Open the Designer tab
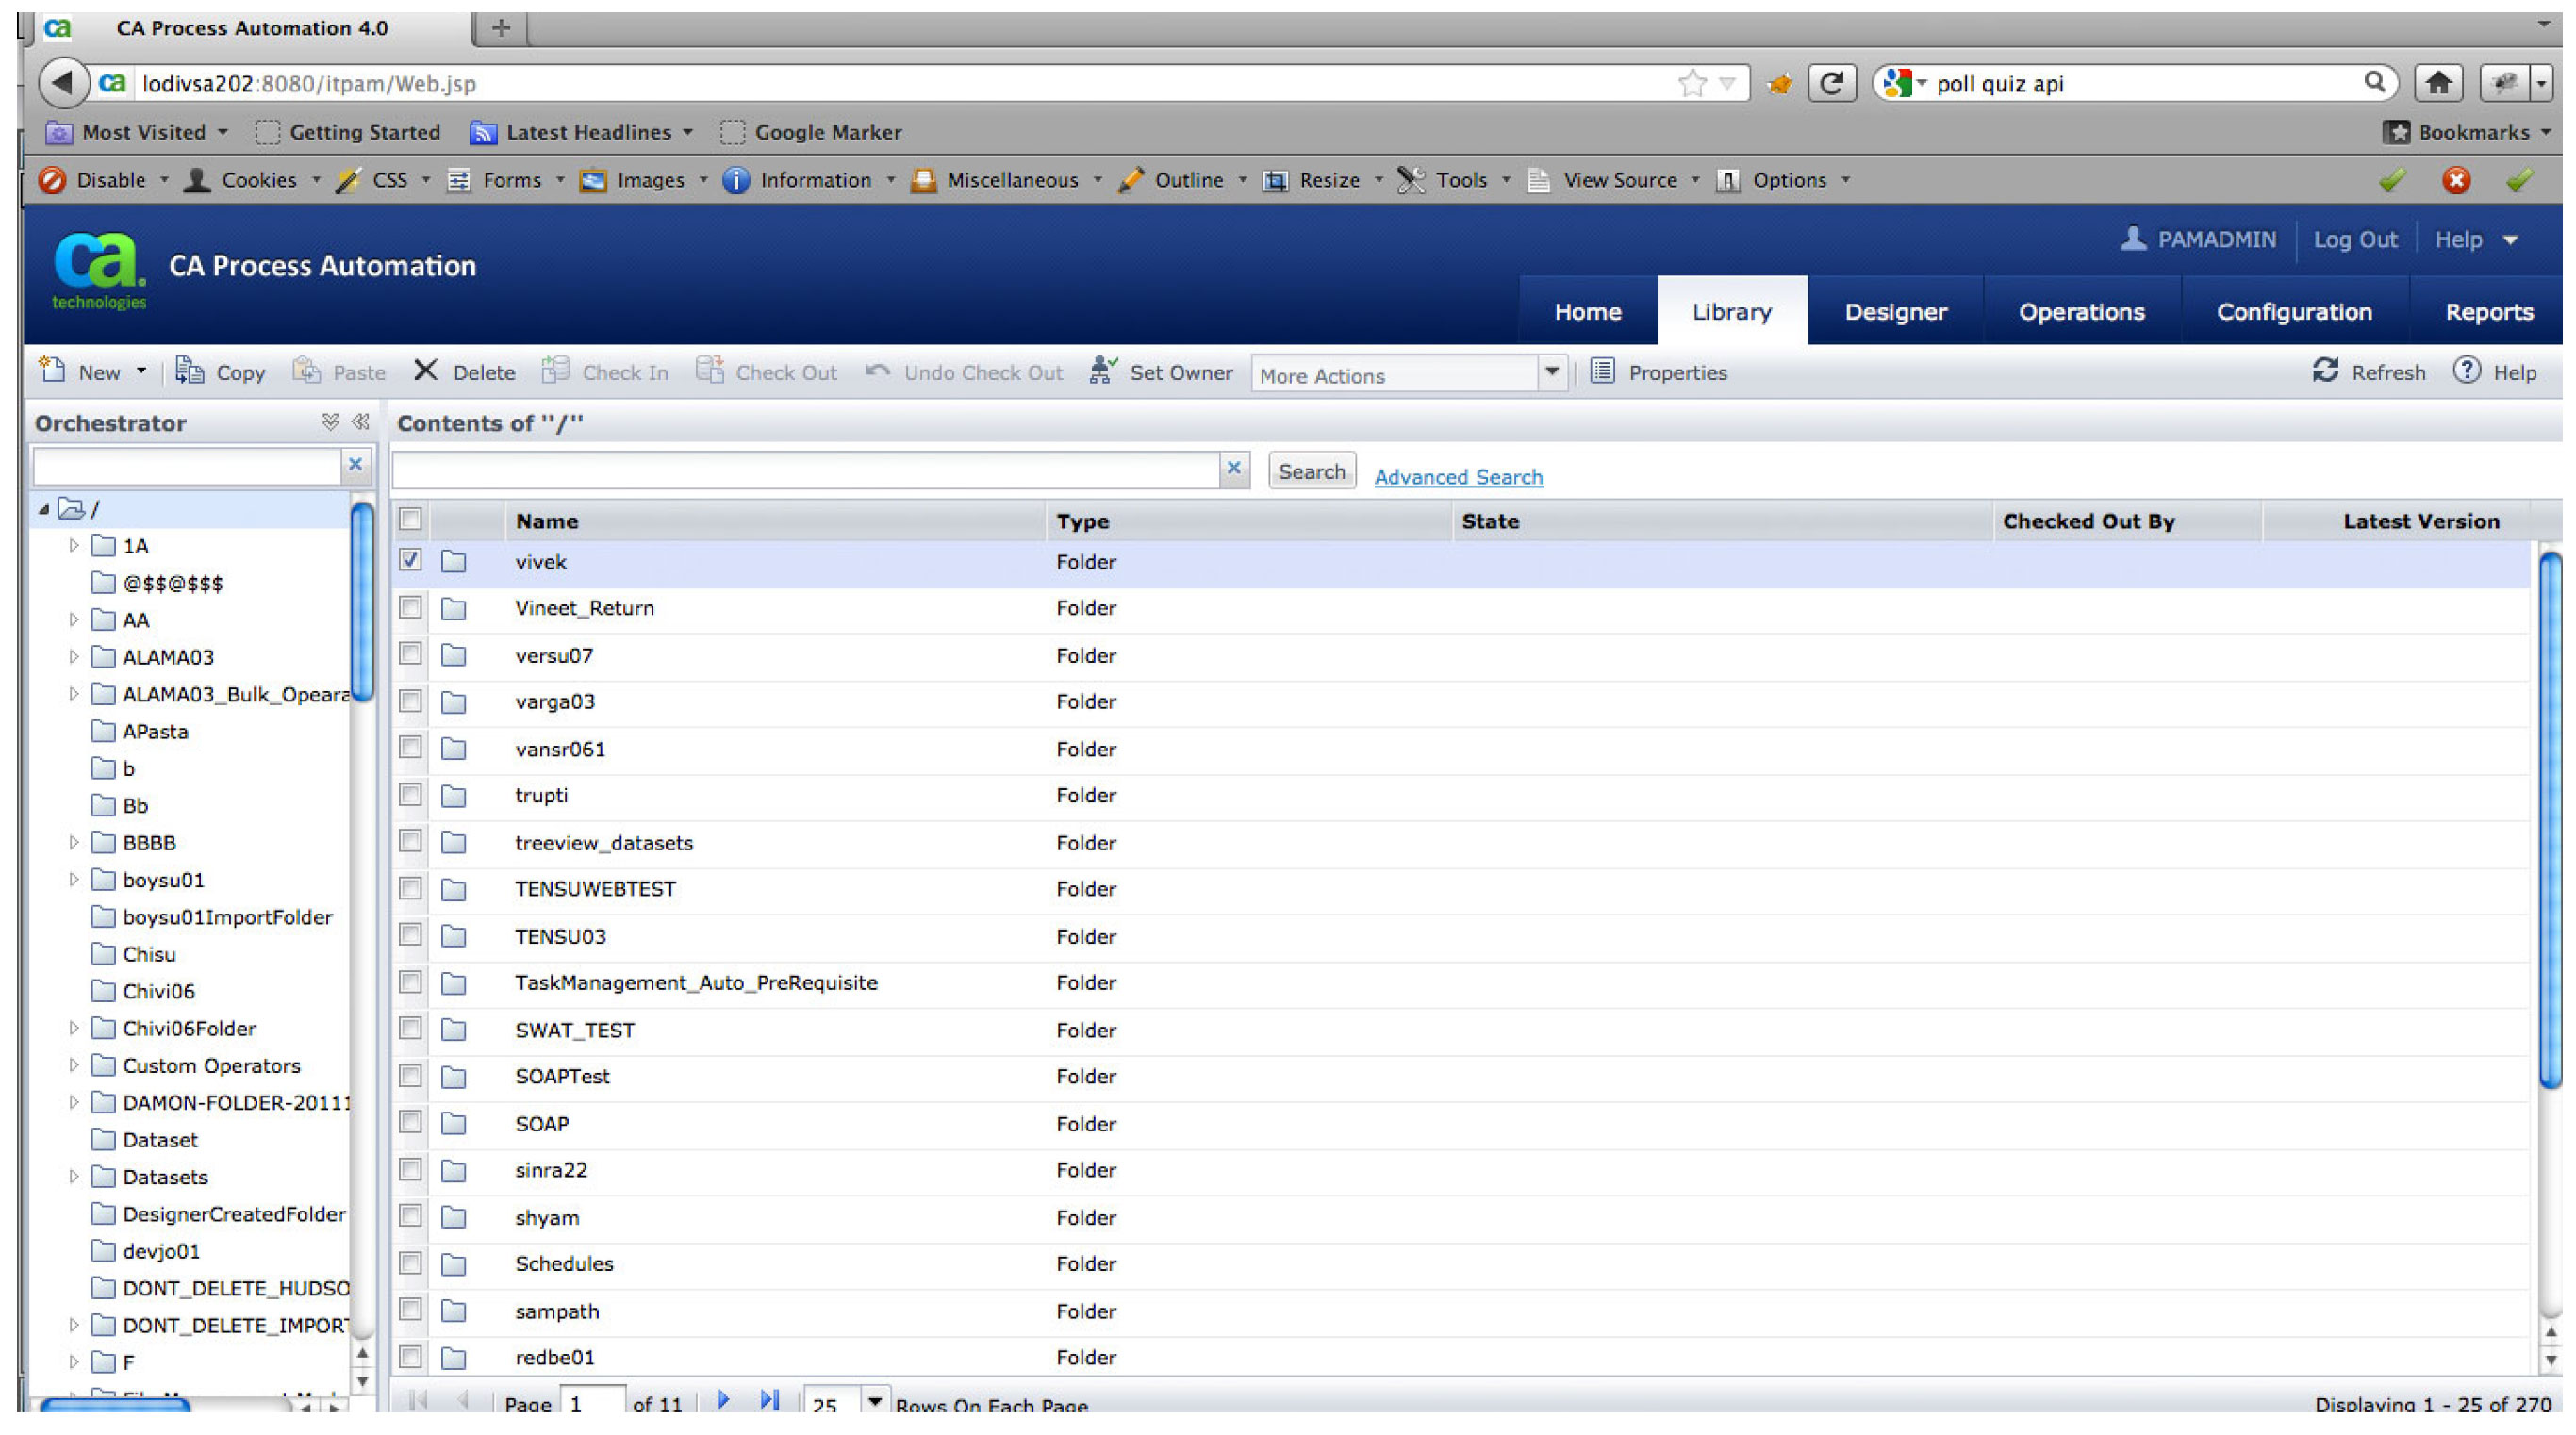 (x=1895, y=311)
